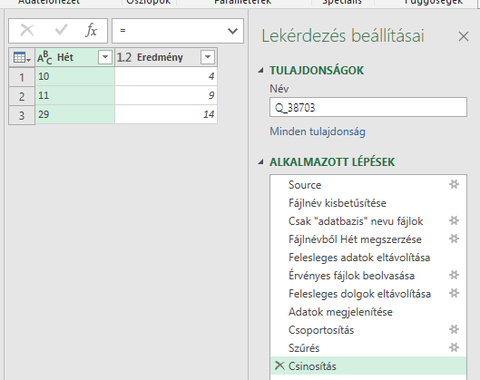Open the Minden tulajdonság link
The image size is (480, 380).
tap(317, 131)
